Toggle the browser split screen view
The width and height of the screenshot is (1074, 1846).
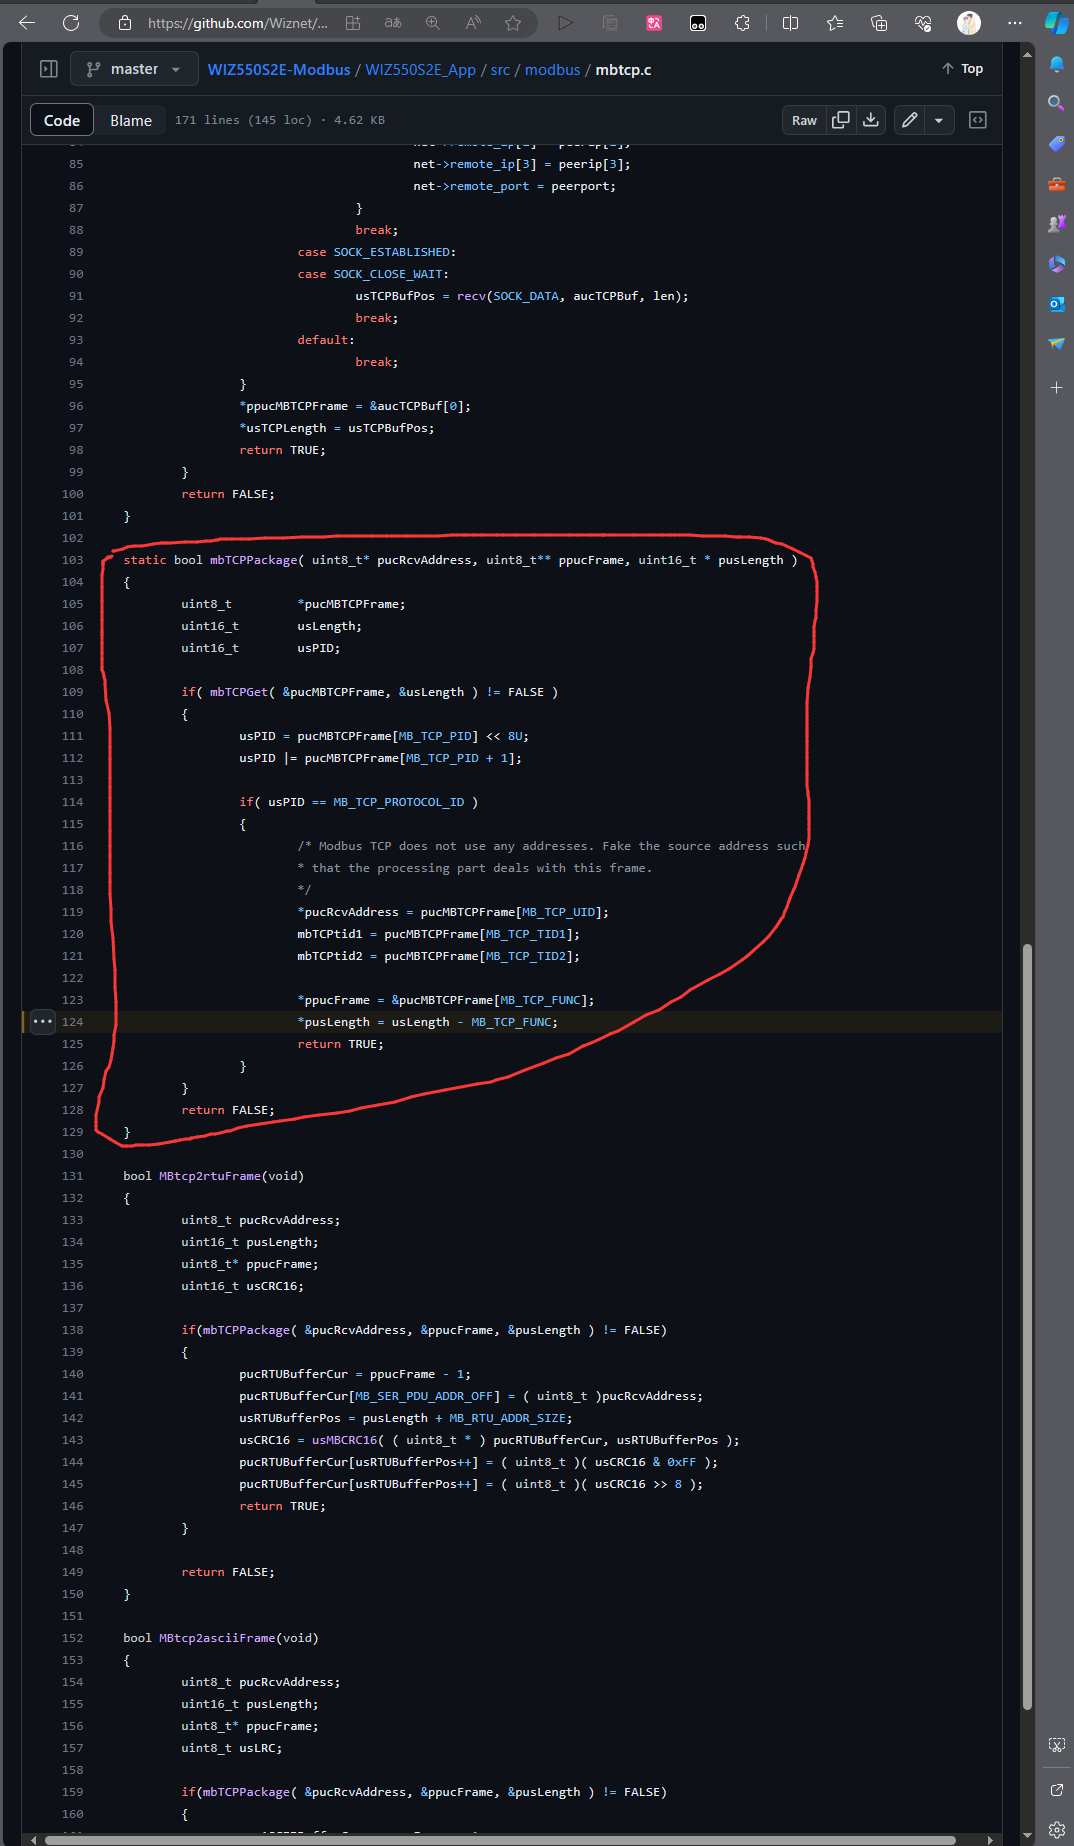pos(790,23)
